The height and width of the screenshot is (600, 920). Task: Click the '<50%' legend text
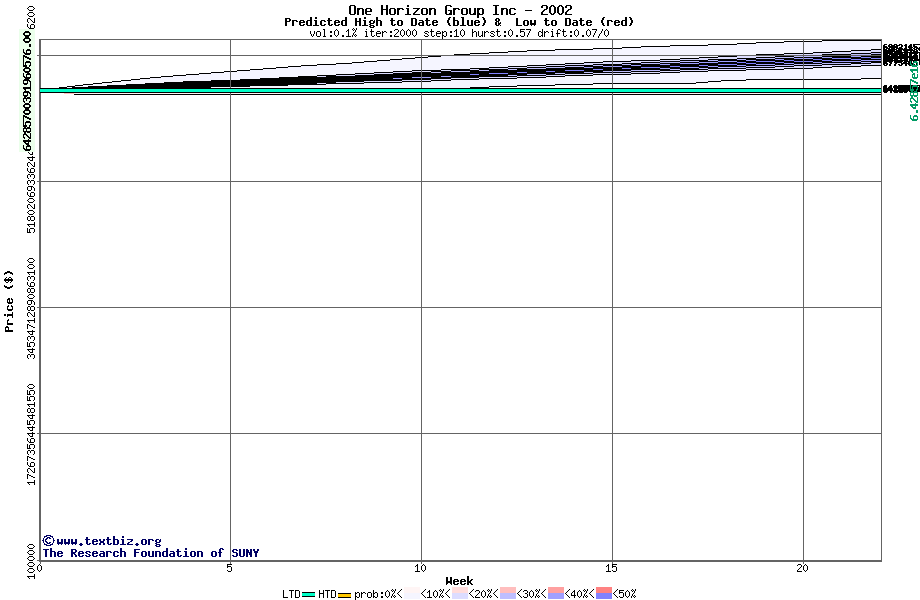pos(624,594)
